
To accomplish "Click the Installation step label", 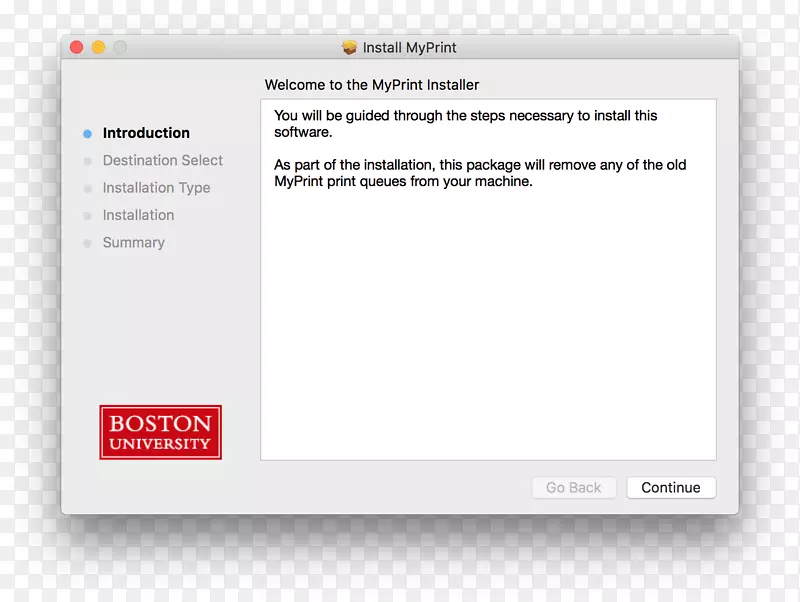I will point(138,215).
